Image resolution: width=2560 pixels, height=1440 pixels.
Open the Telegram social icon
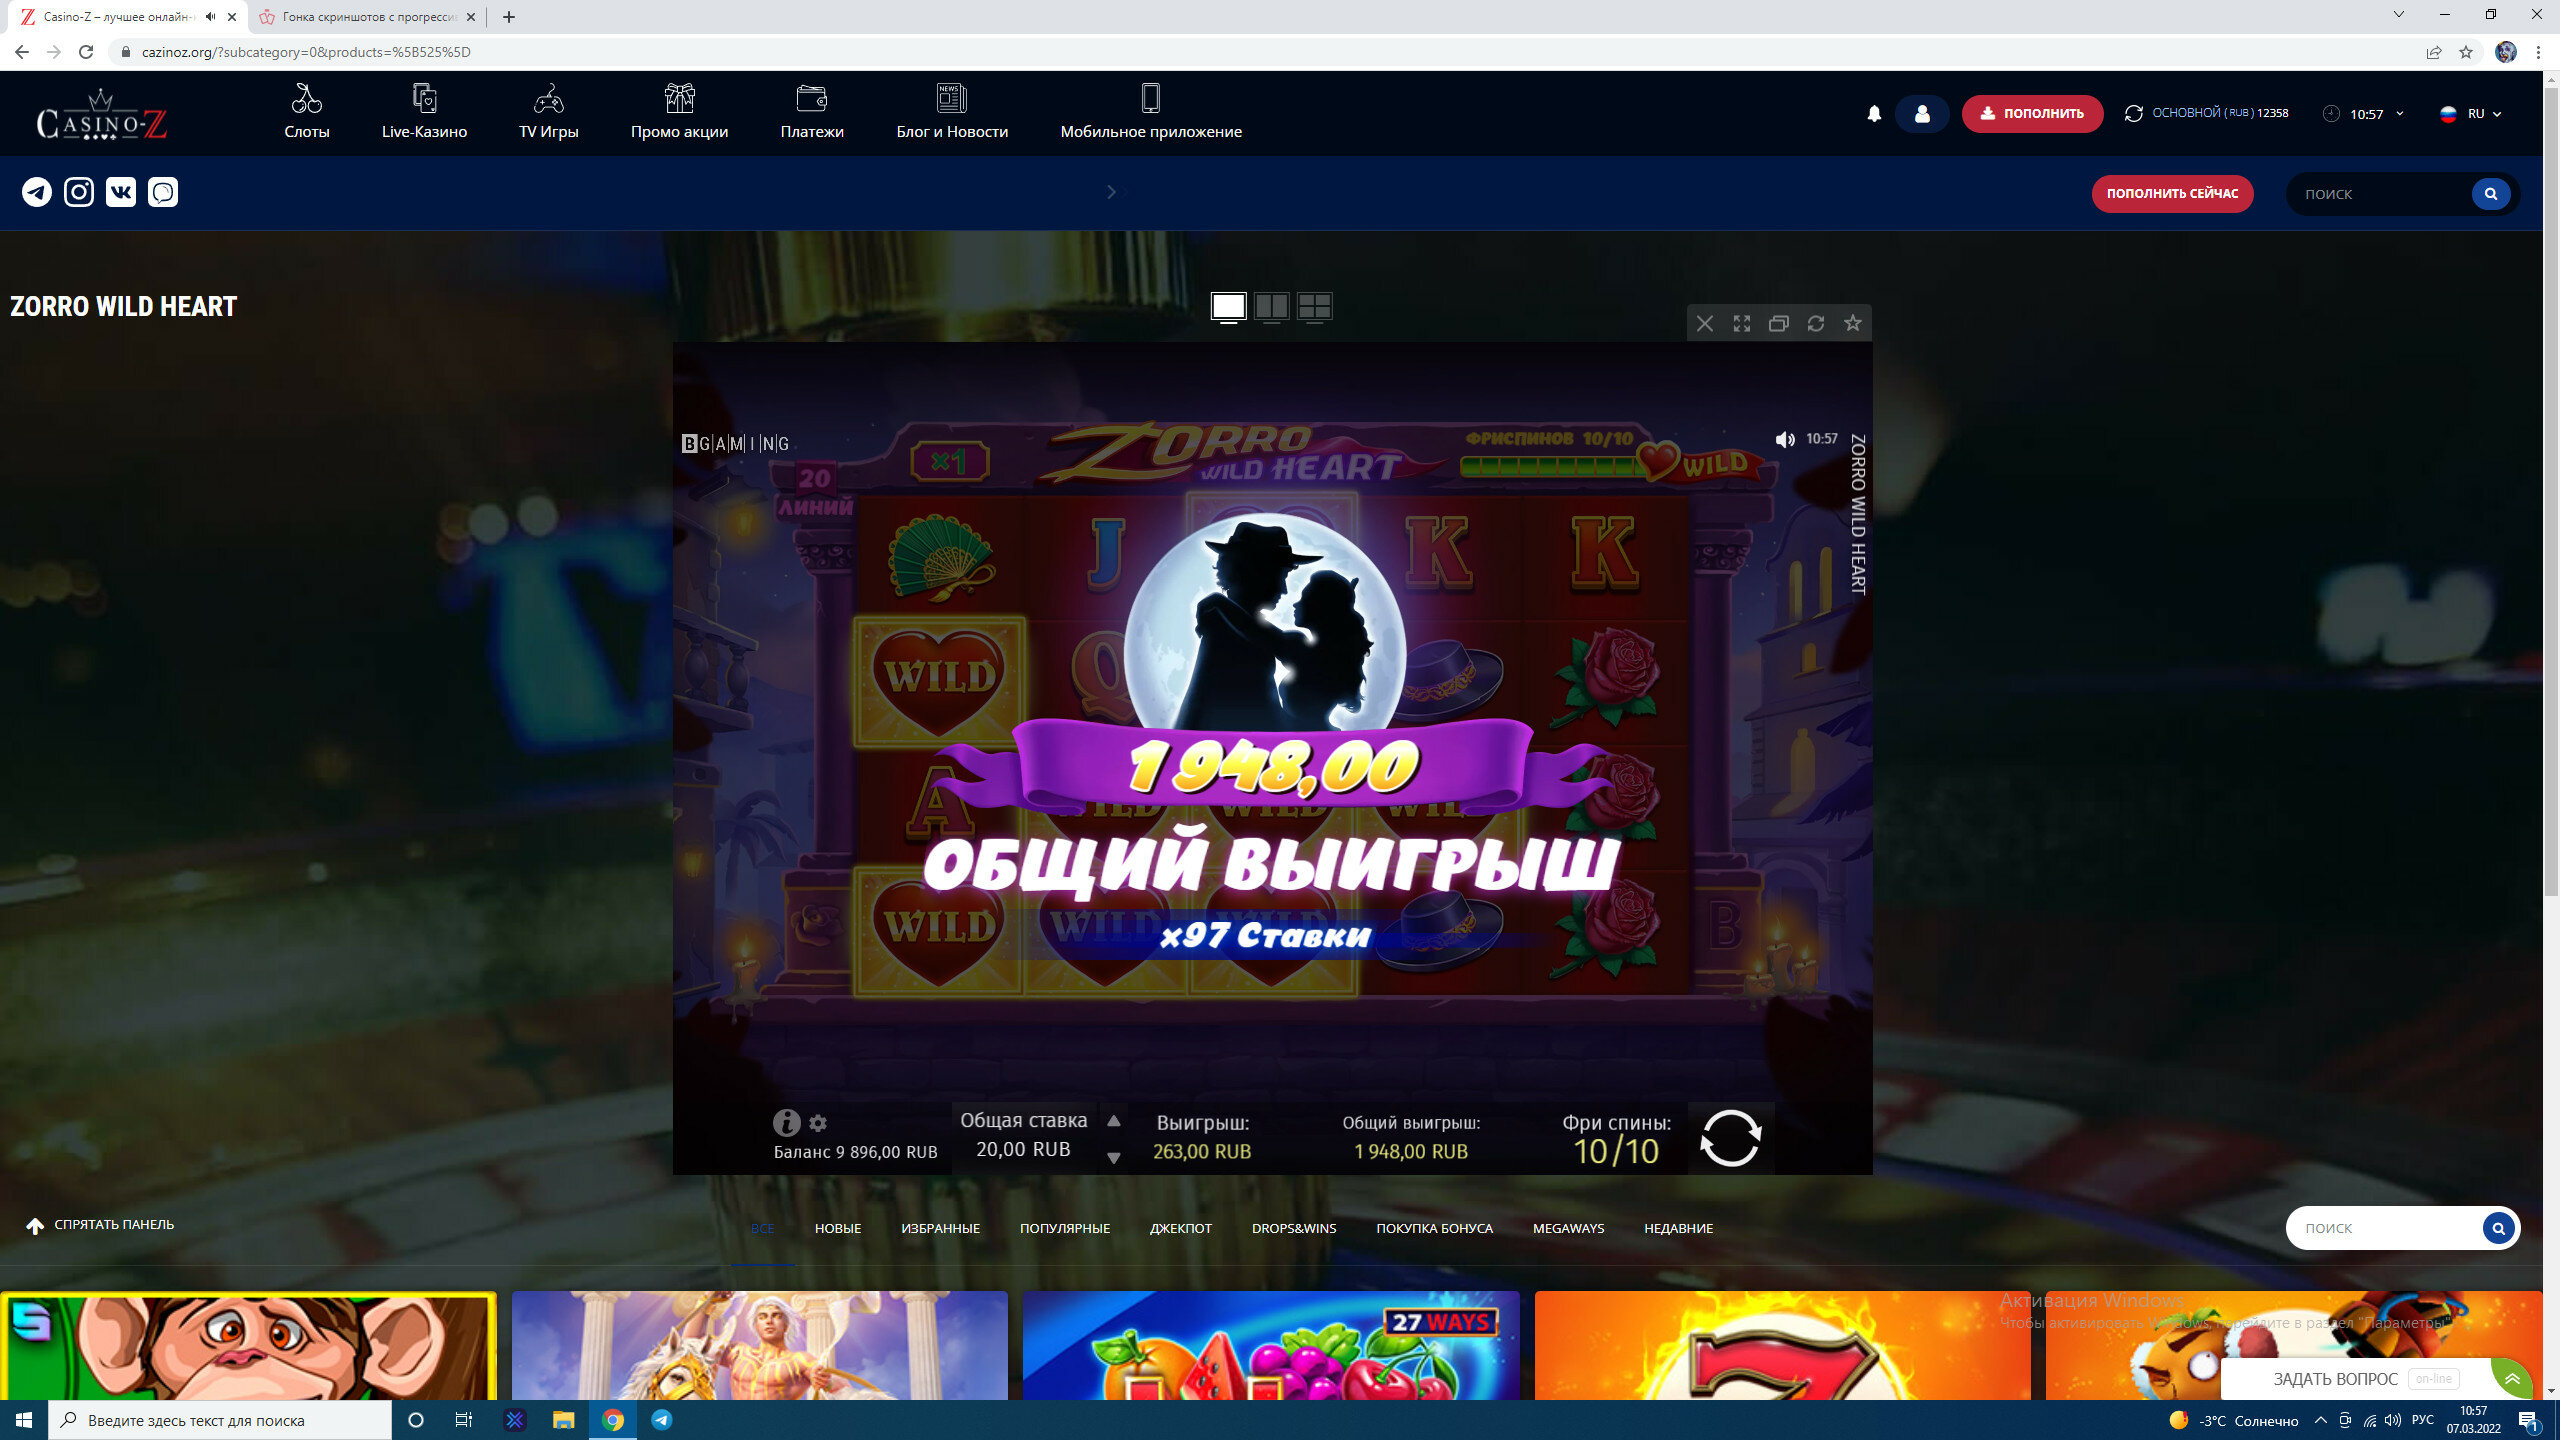(x=37, y=192)
